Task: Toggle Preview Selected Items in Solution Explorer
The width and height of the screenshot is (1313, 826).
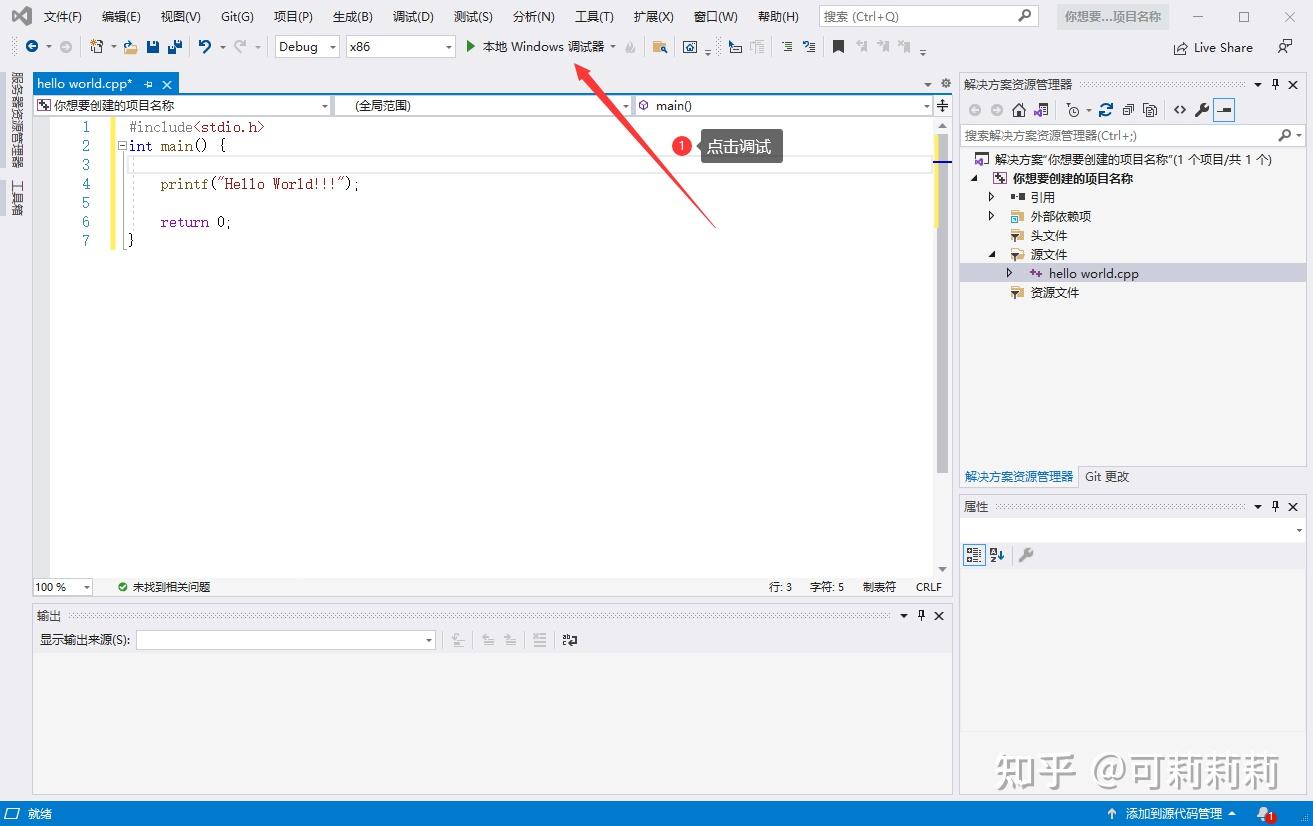Action: [1224, 110]
